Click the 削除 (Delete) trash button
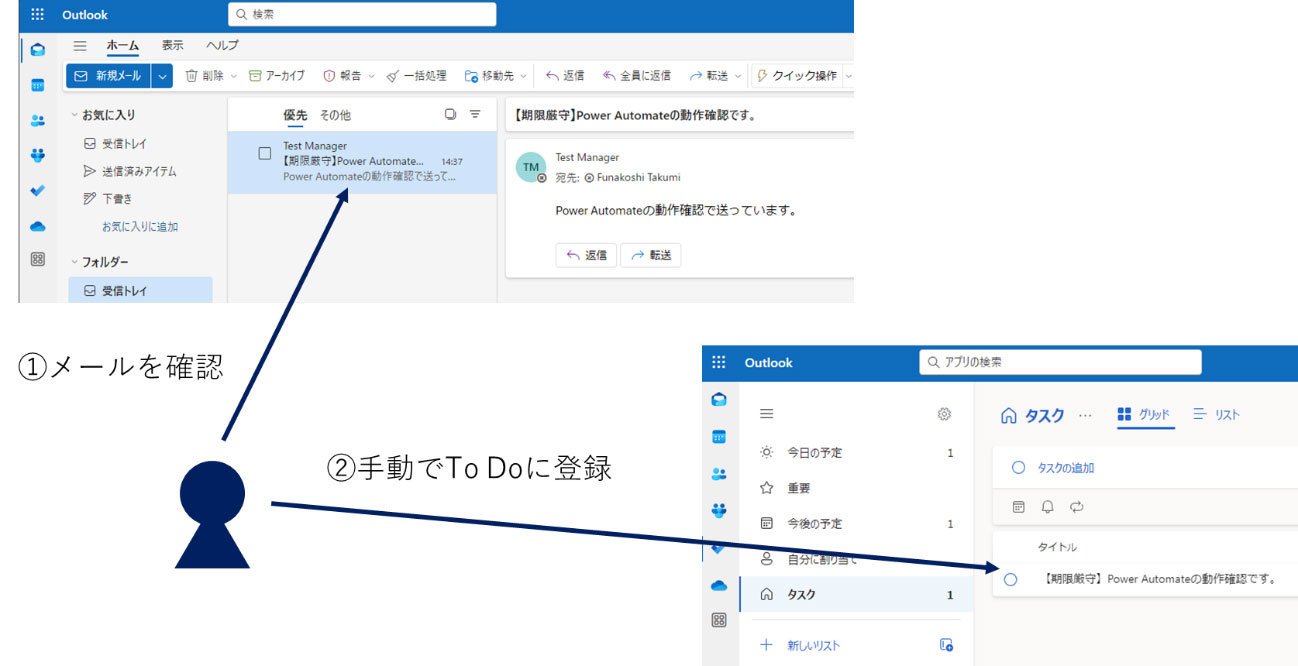Viewport: 1298px width, 666px height. [204, 75]
